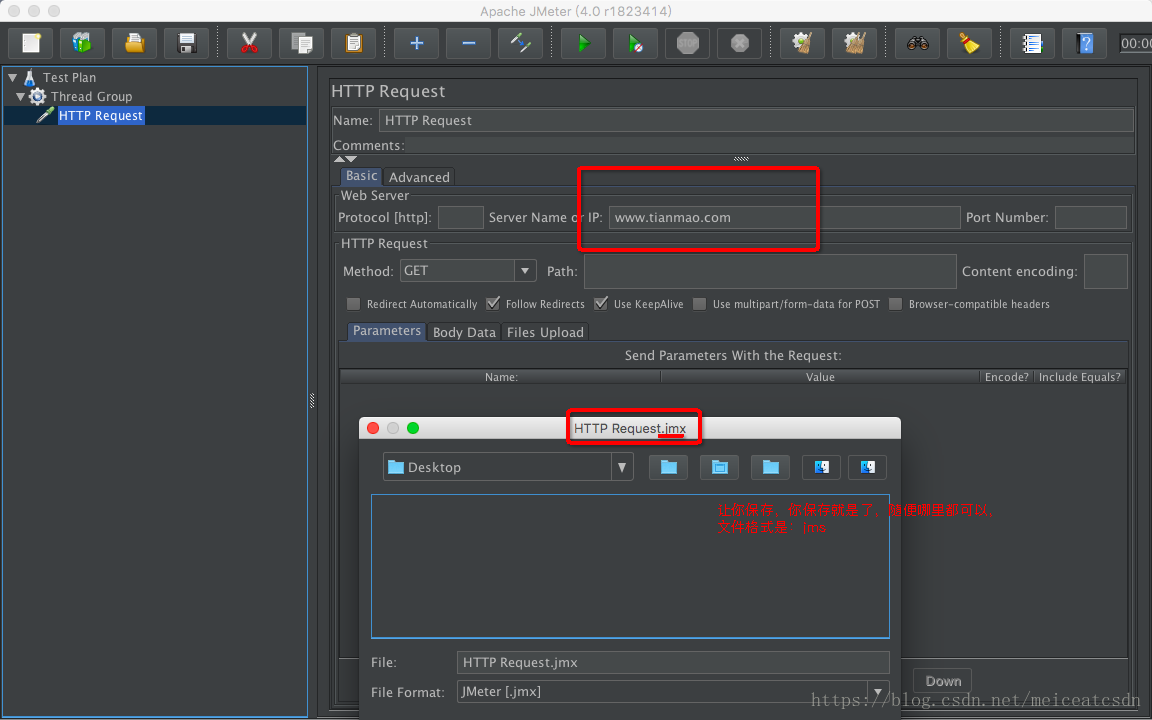Click the Open file folder icon
This screenshot has height=720, width=1152.
pyautogui.click(x=134, y=43)
